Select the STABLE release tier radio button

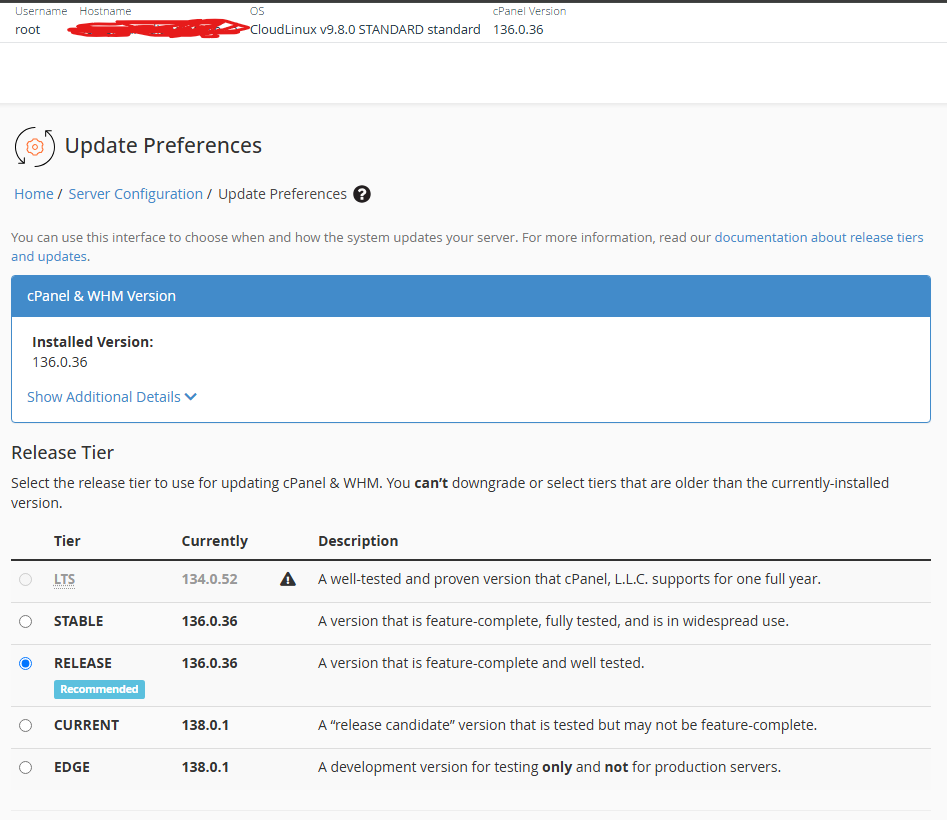click(25, 621)
